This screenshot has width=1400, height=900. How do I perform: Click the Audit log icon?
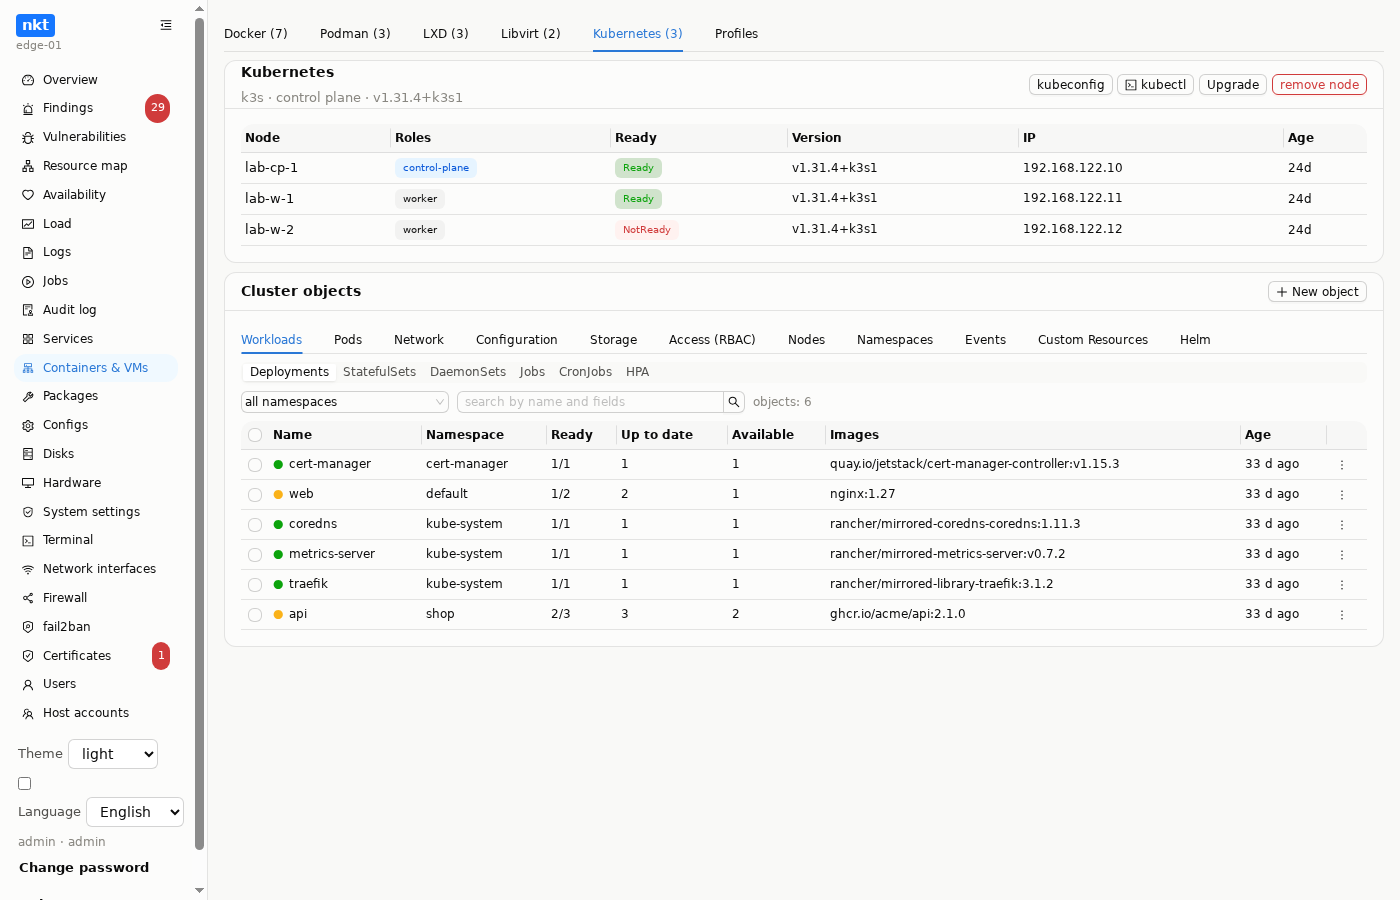coord(28,310)
